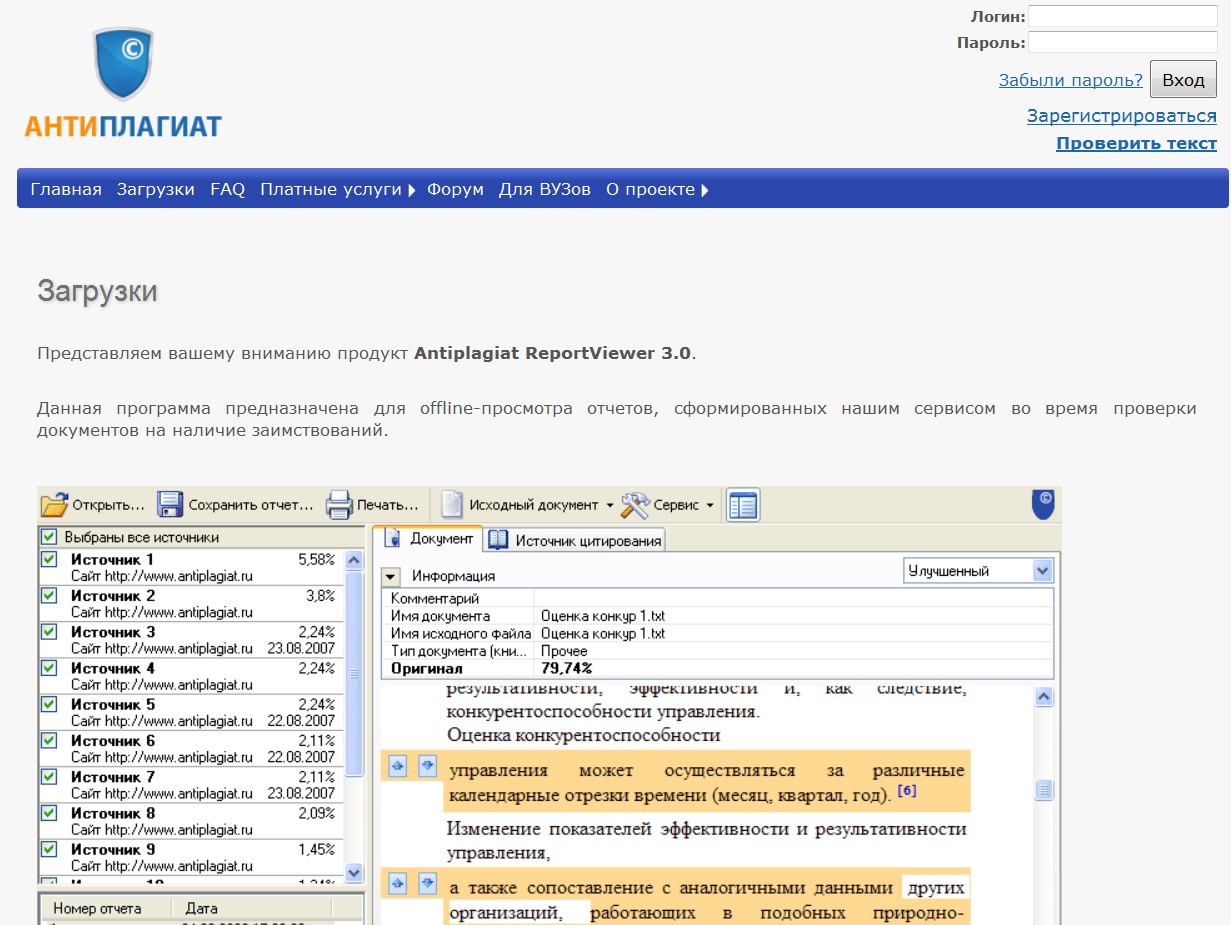This screenshot has width=1231, height=925.
Task: Click the sources list scrollbar thumb
Action: (x=354, y=674)
